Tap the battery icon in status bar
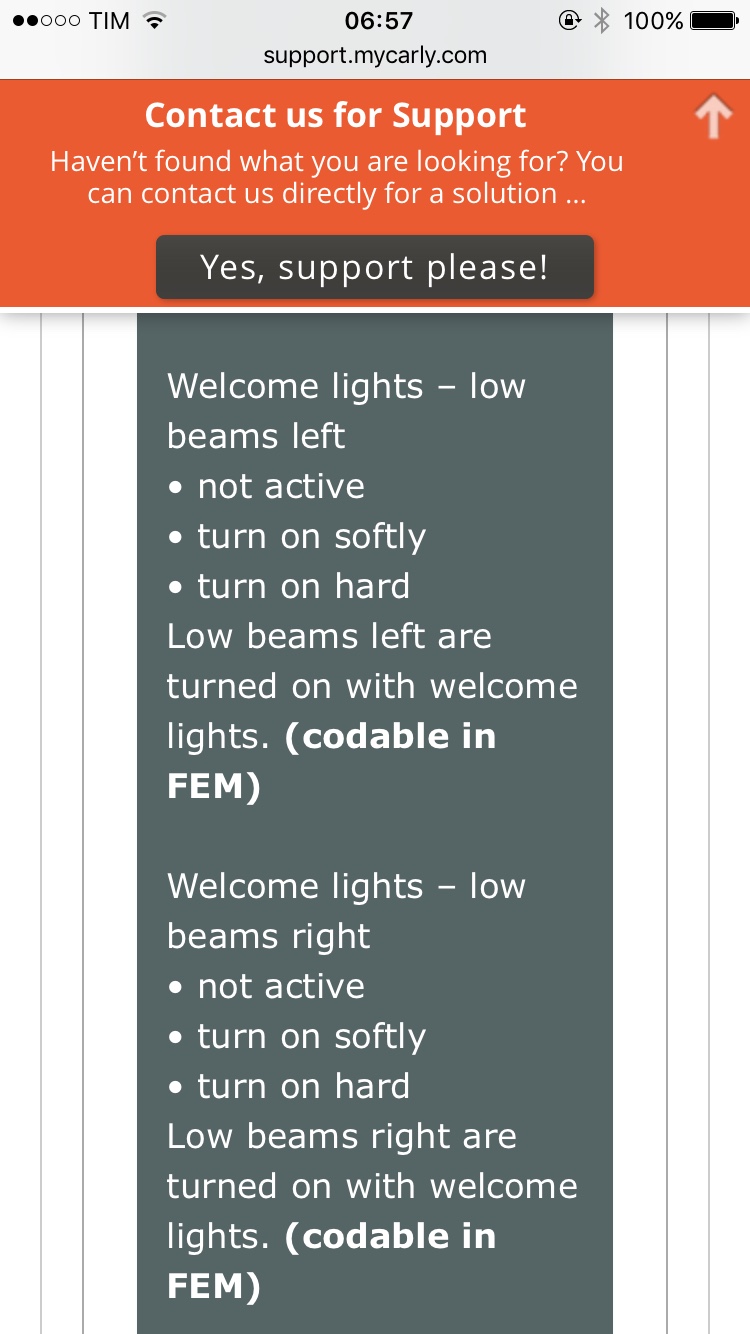The image size is (750, 1334). [x=714, y=21]
